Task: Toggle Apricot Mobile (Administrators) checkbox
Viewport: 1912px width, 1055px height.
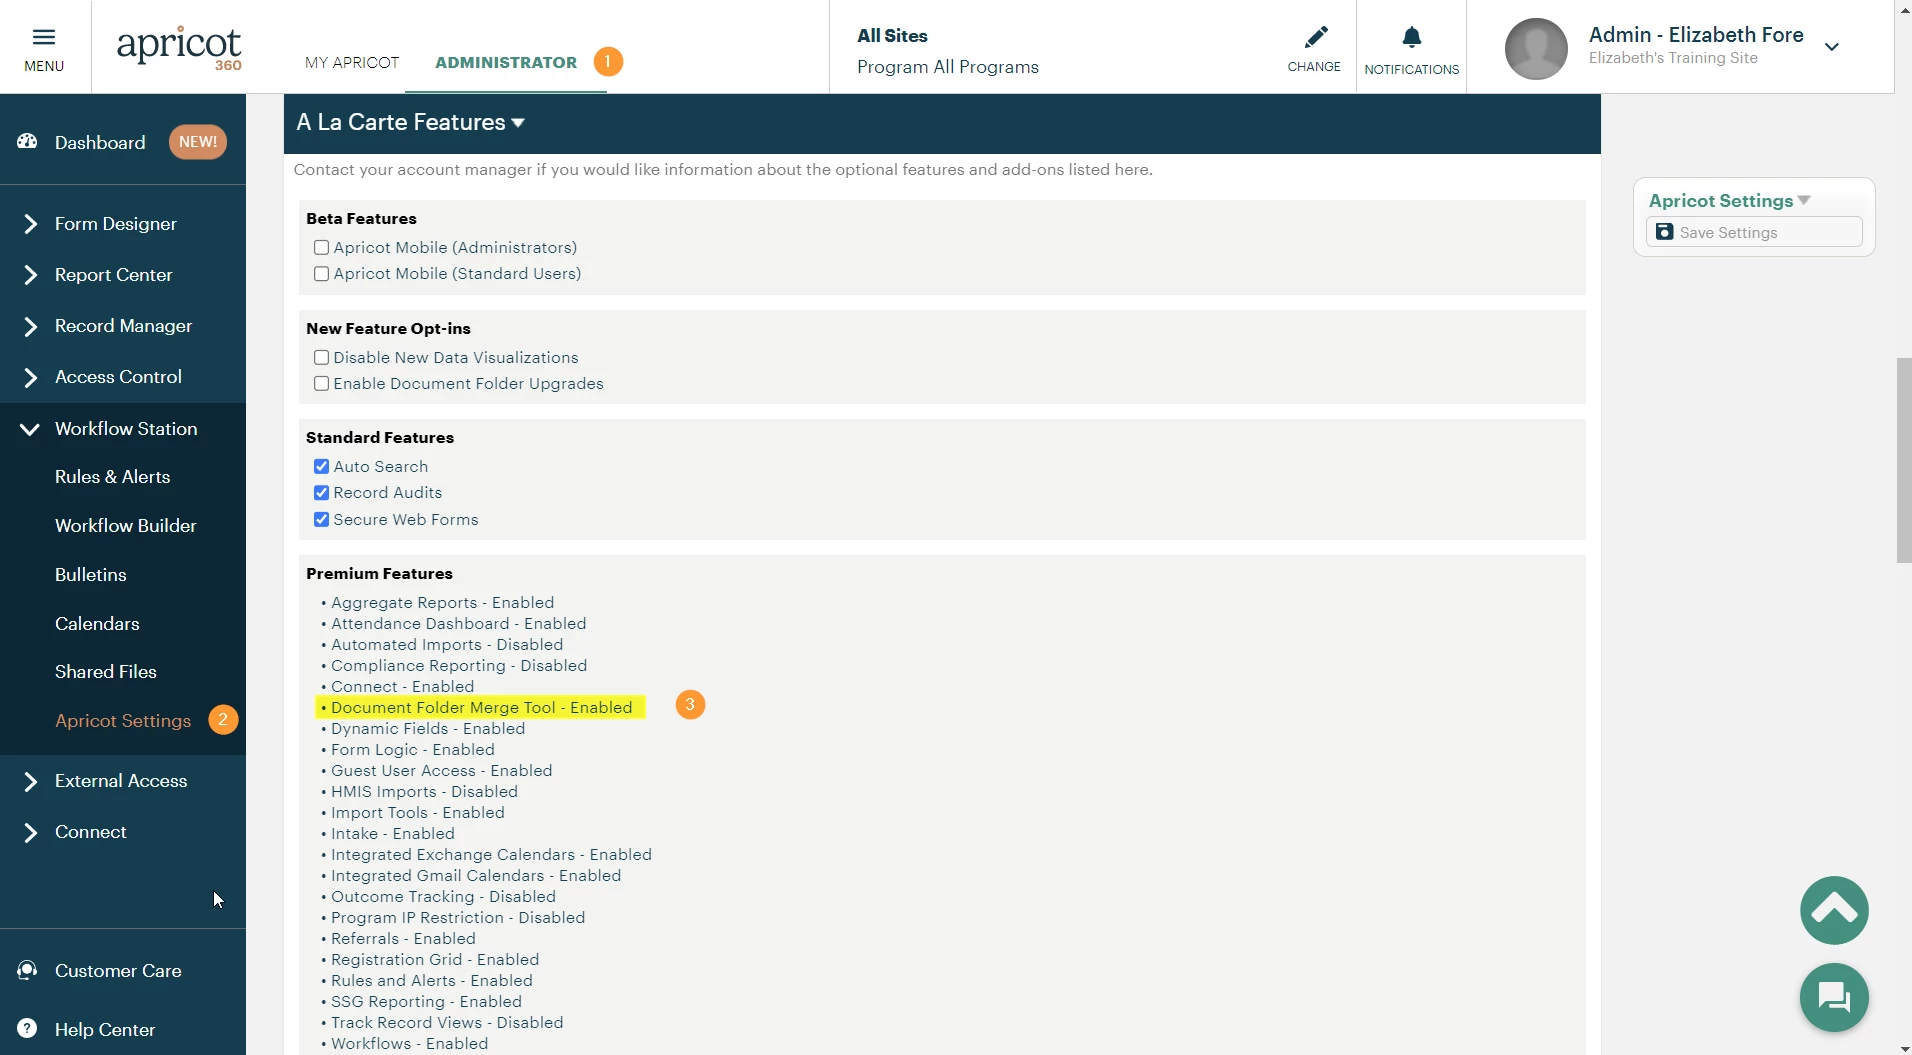Action: point(321,247)
